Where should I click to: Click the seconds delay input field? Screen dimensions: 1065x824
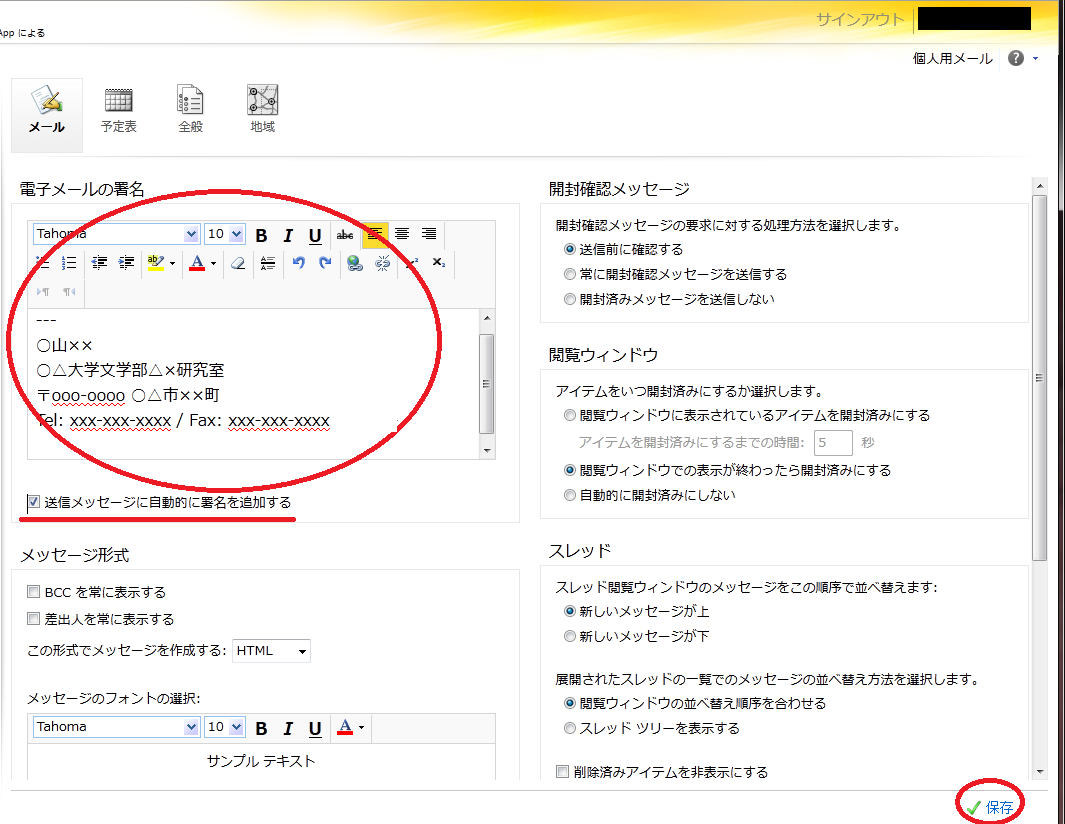click(833, 443)
